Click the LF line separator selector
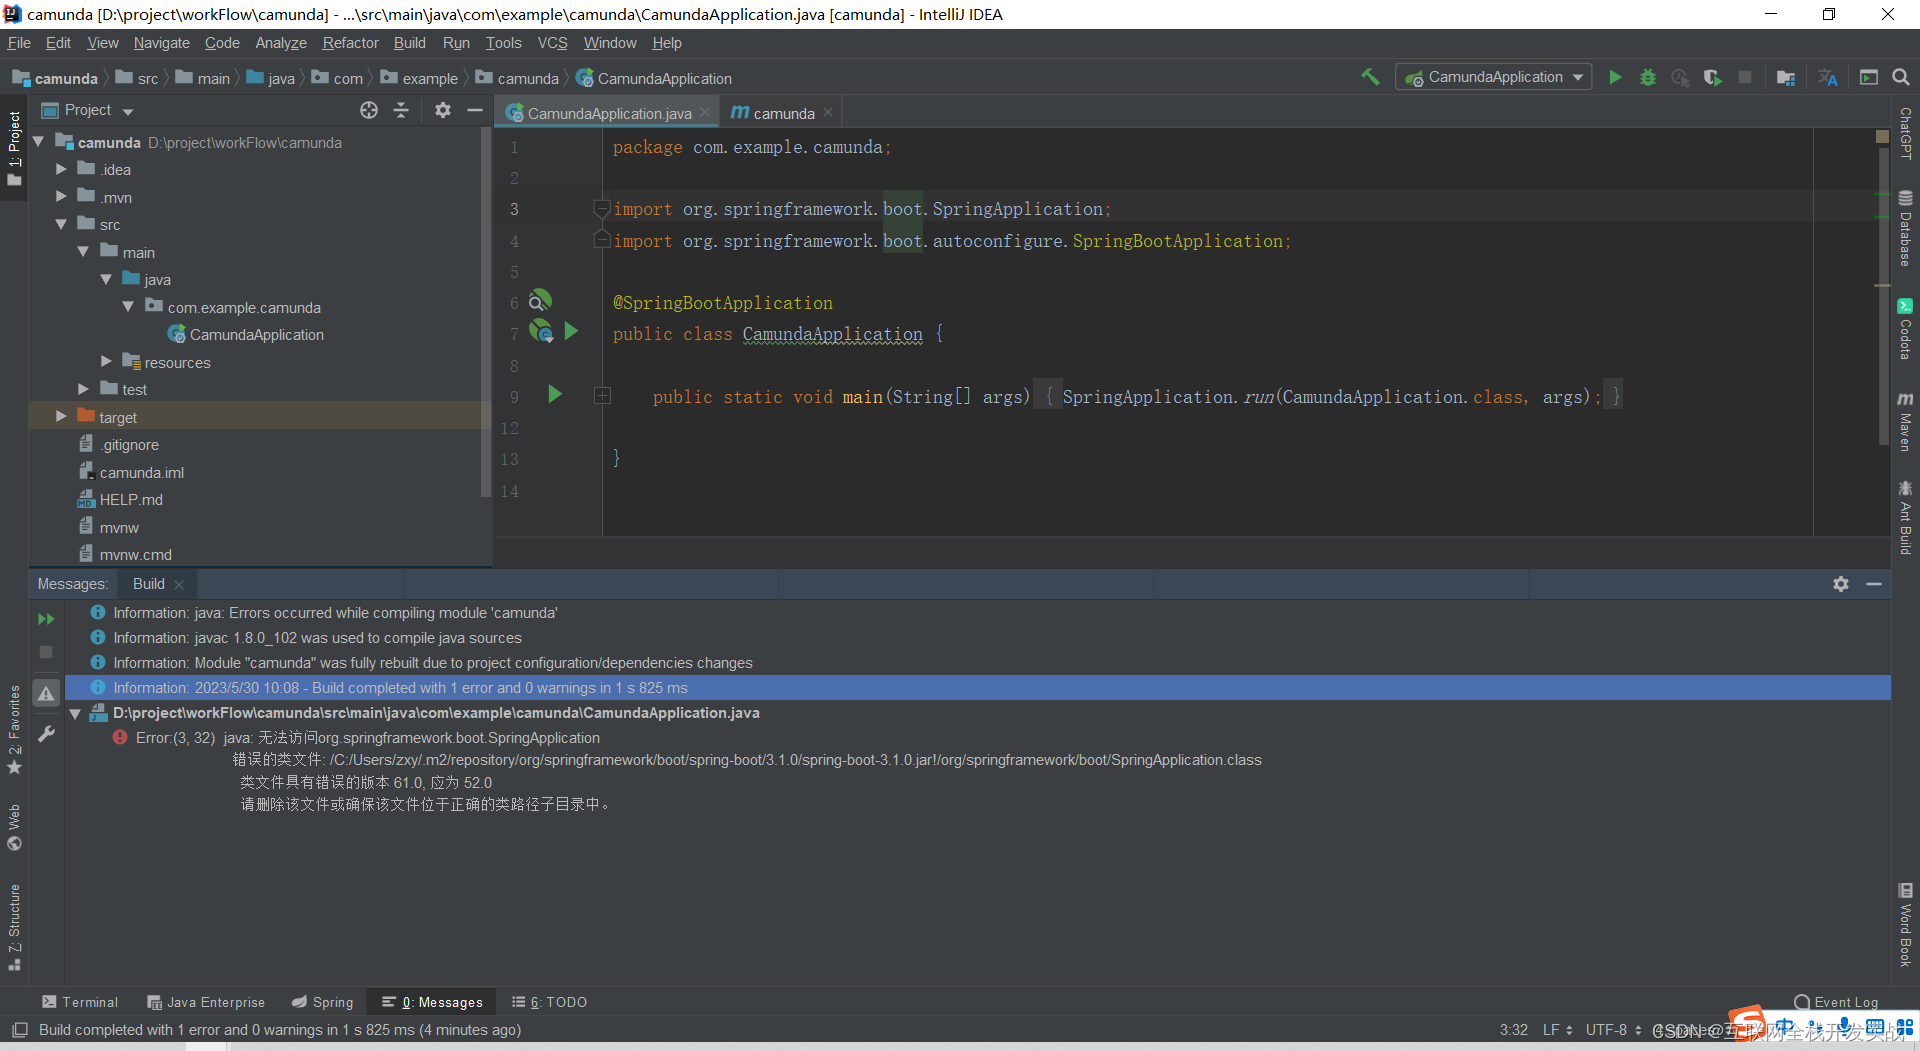The height and width of the screenshot is (1051, 1920). (x=1557, y=1030)
